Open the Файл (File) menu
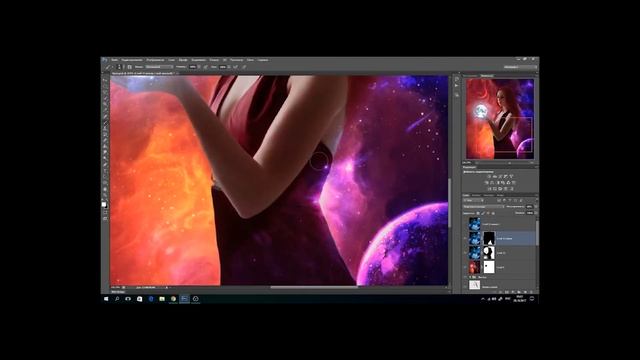Image resolution: width=640 pixels, height=360 pixels. (115, 60)
